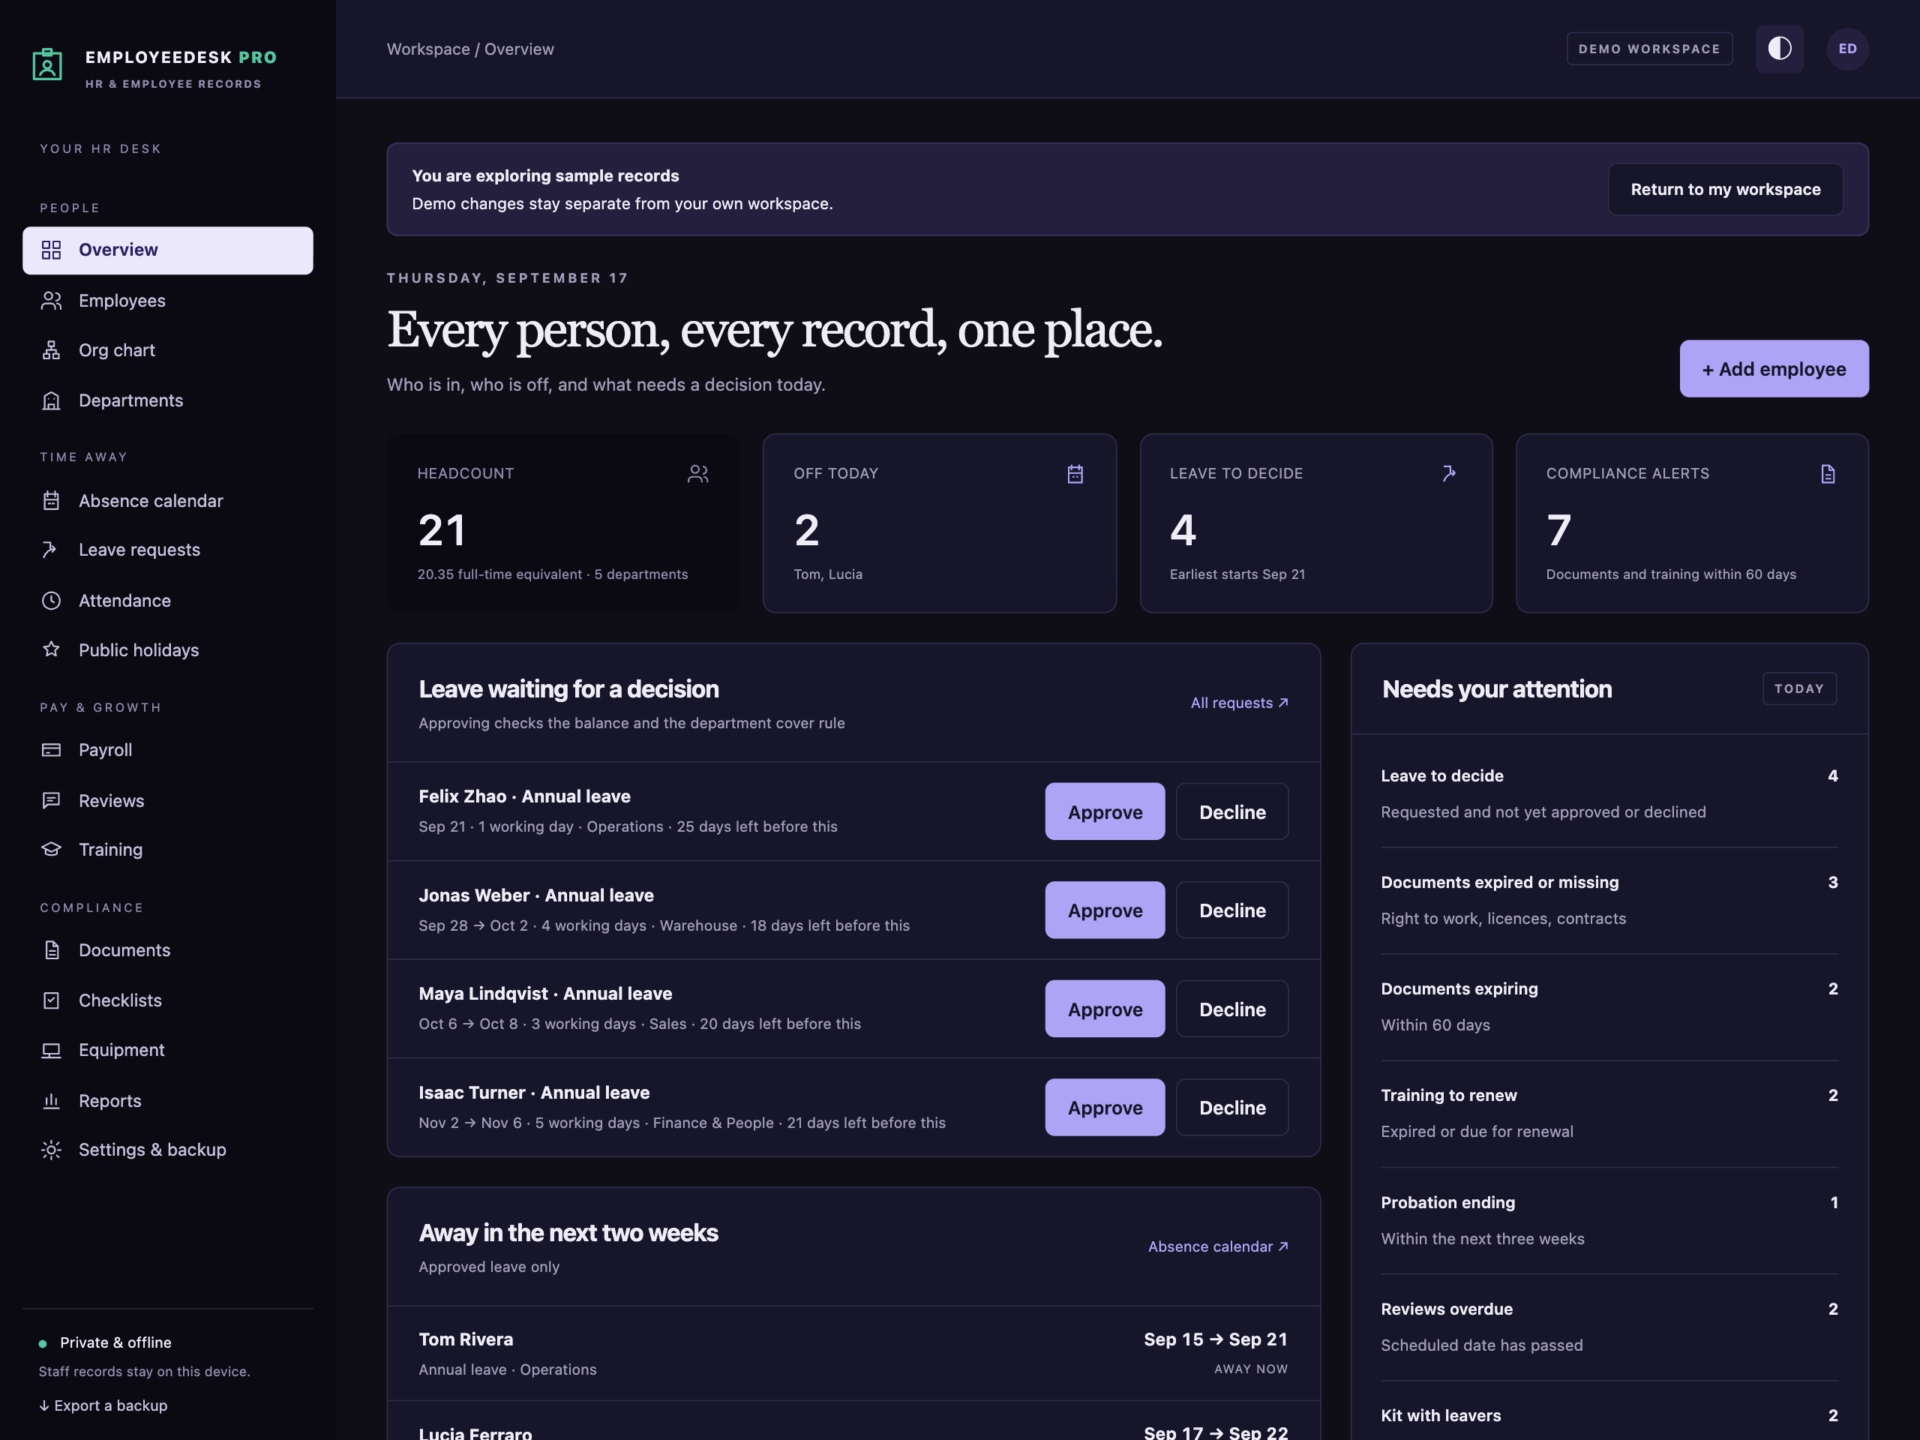Select 'Documents expired or missing' row
The height and width of the screenshot is (1440, 1920).
pyautogui.click(x=1609, y=900)
